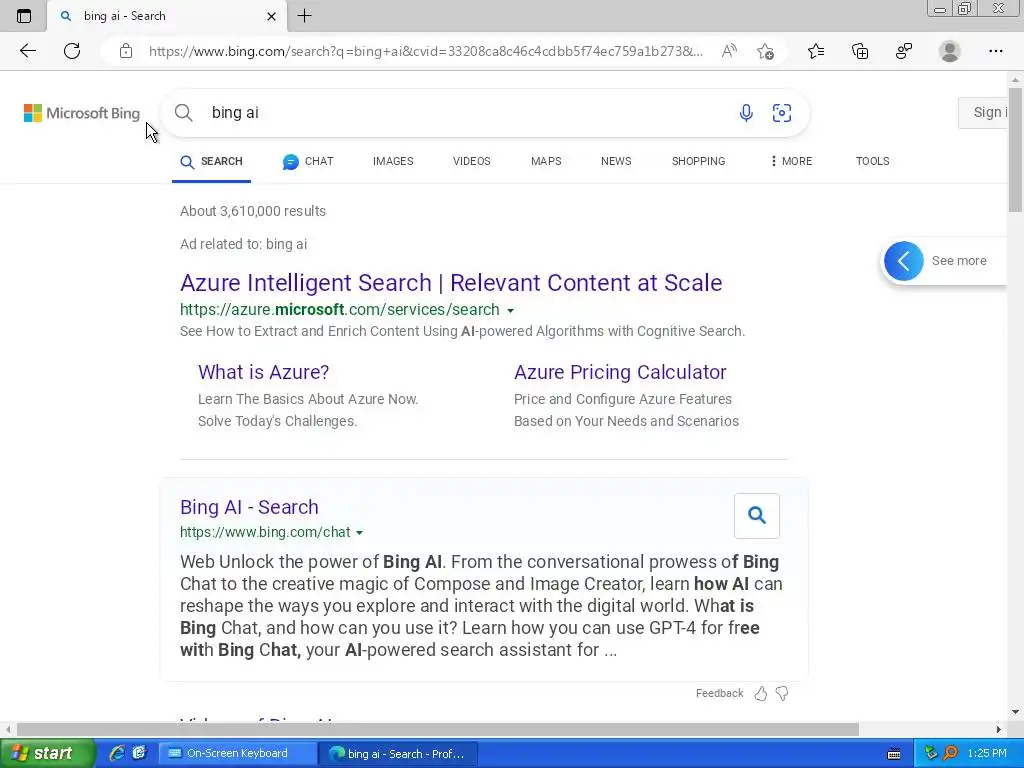The height and width of the screenshot is (768, 1024).
Task: Open the Windows start button
Action: coord(47,753)
